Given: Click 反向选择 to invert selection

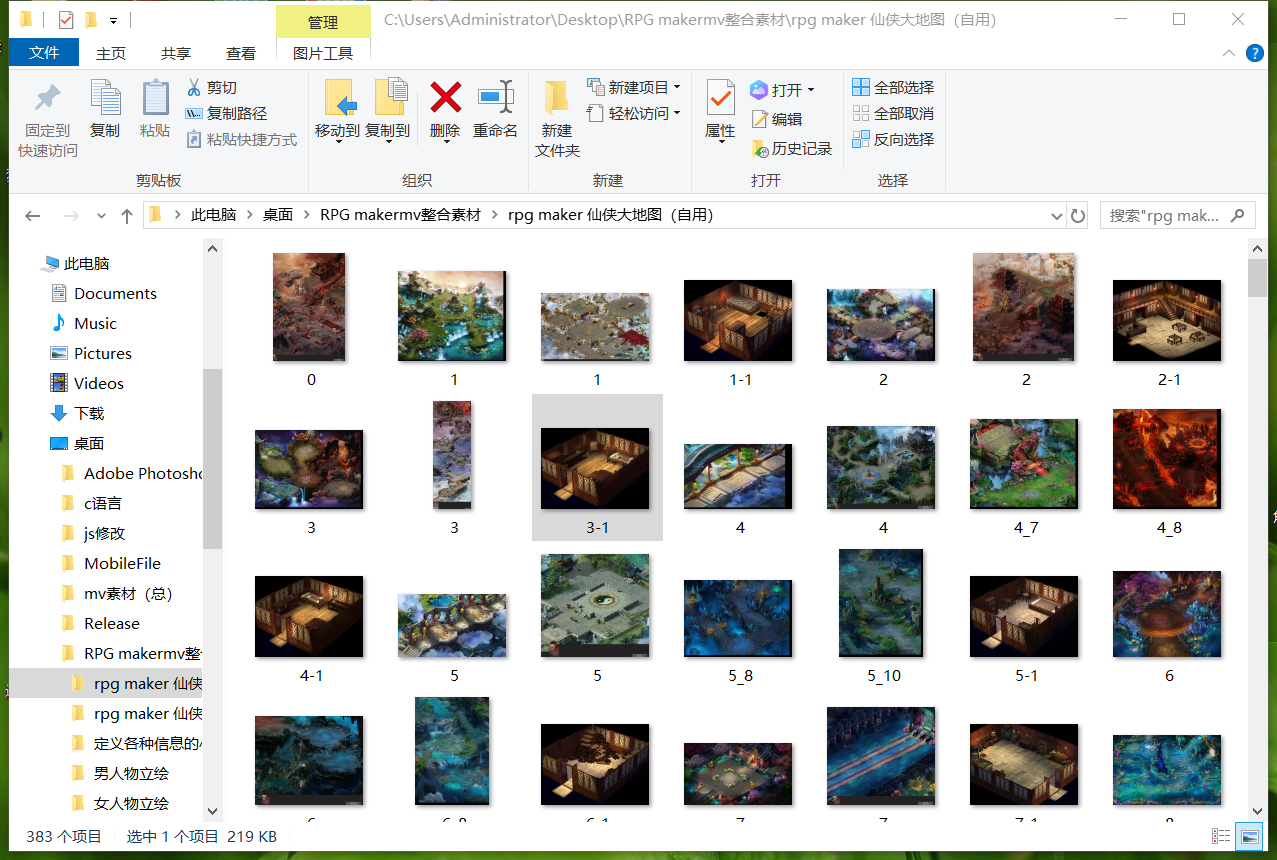Looking at the screenshot, I should [893, 138].
